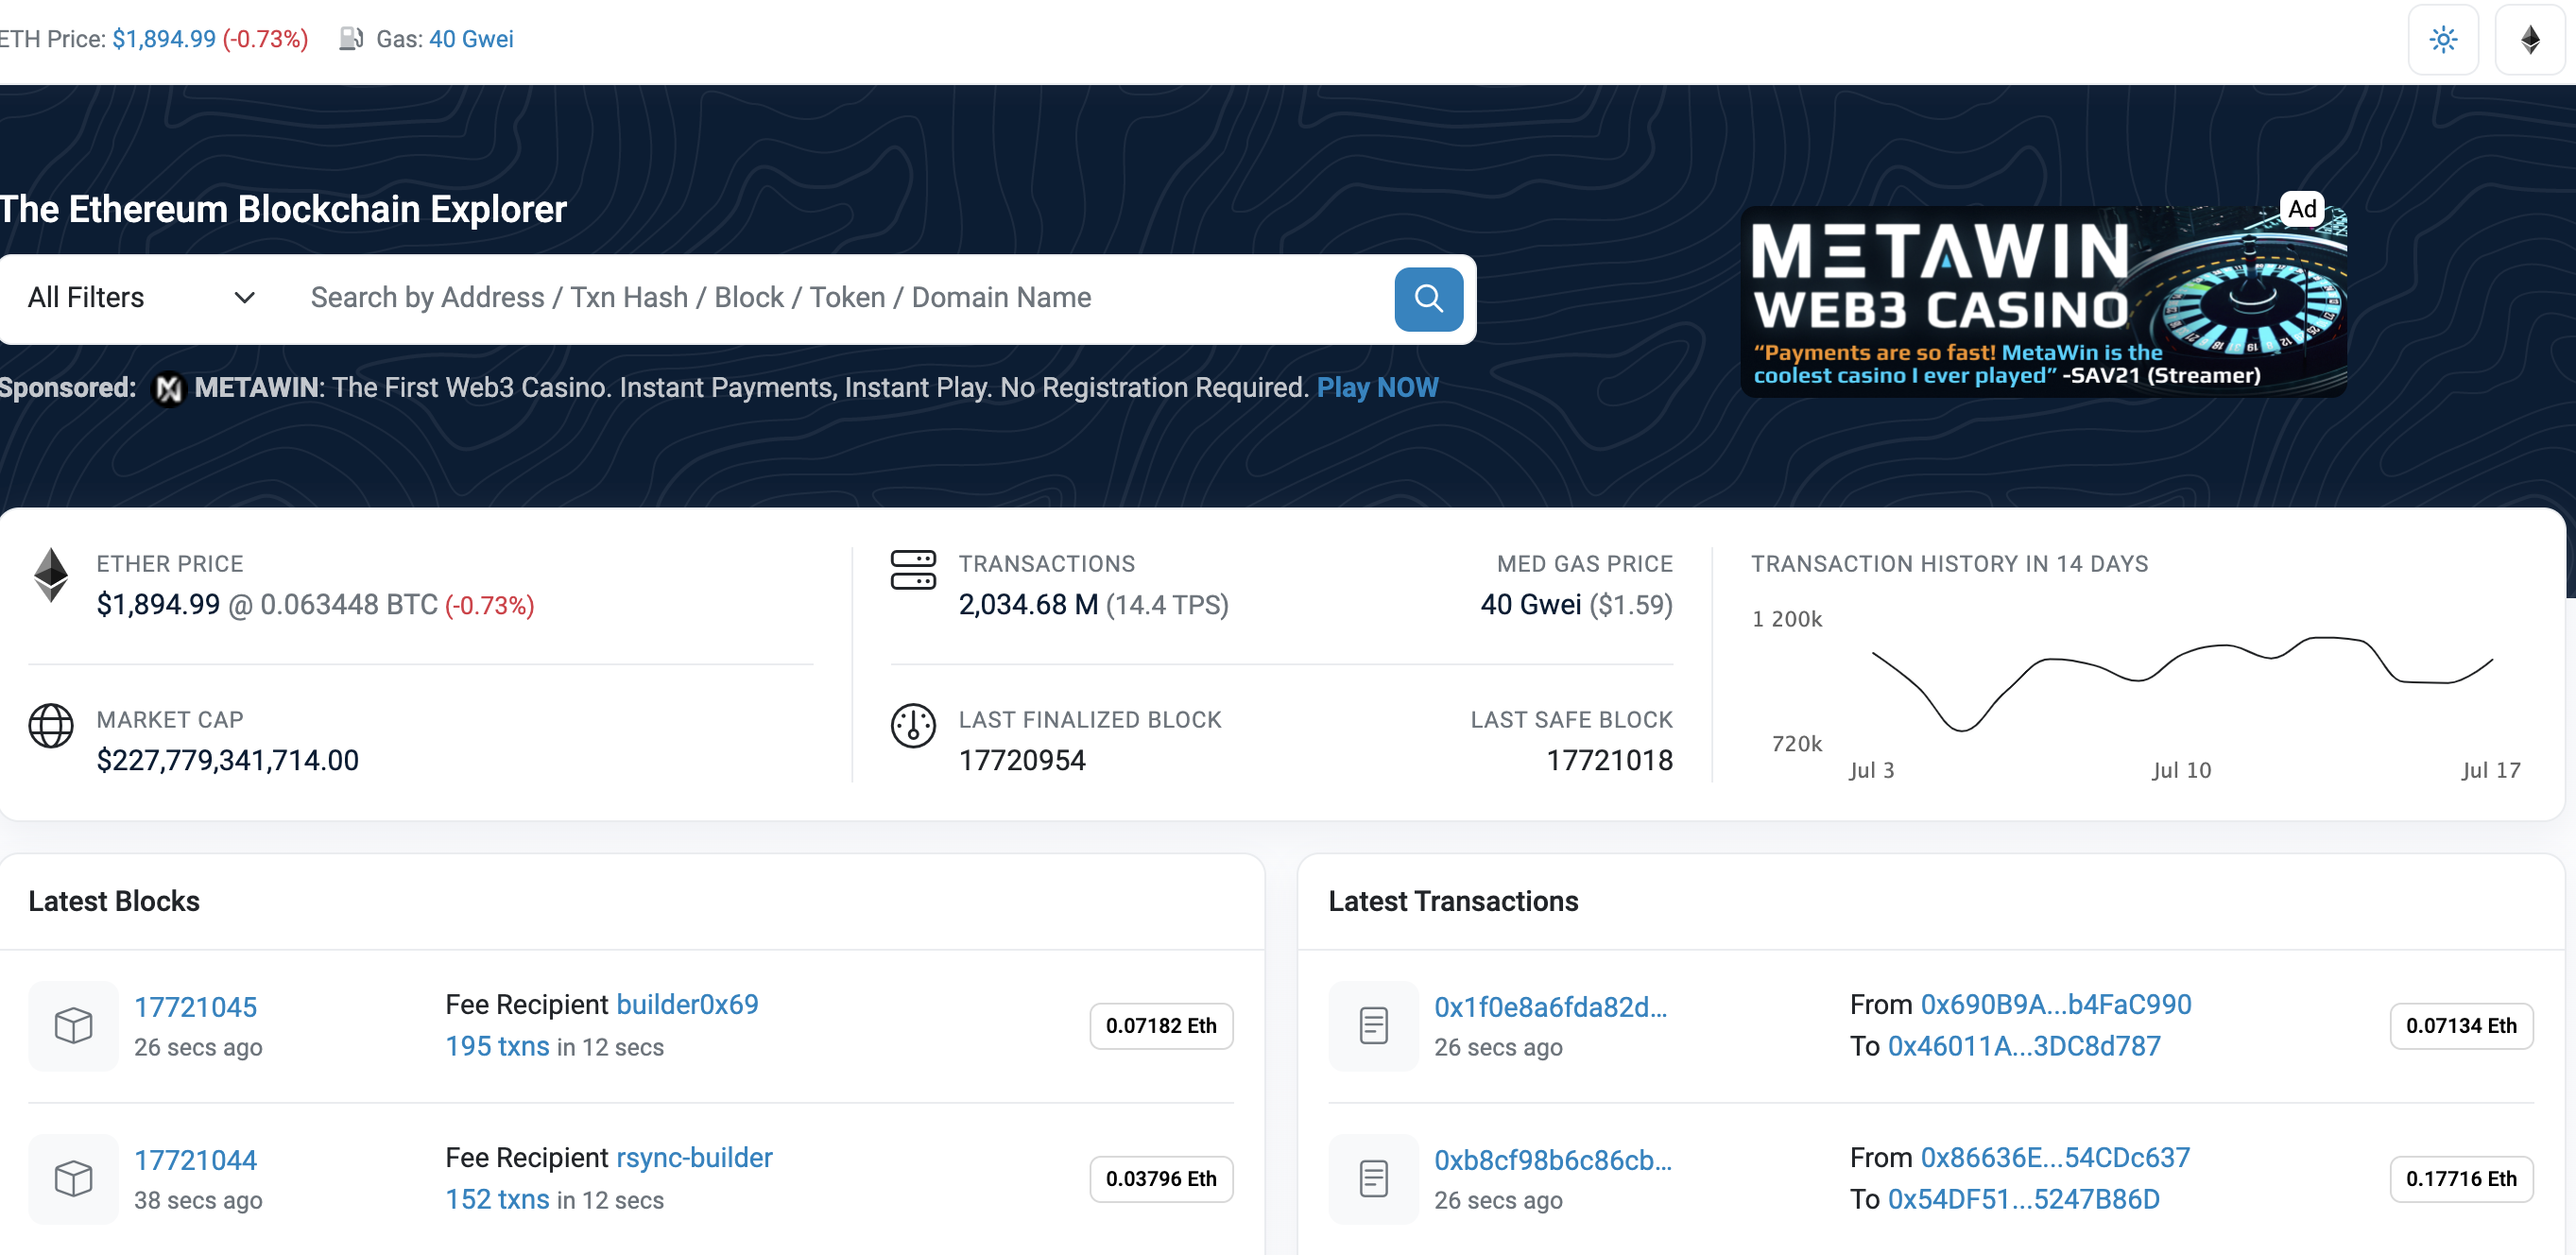Open block 17721045
Viewport: 2576px width, 1255px height.
(x=195, y=1007)
